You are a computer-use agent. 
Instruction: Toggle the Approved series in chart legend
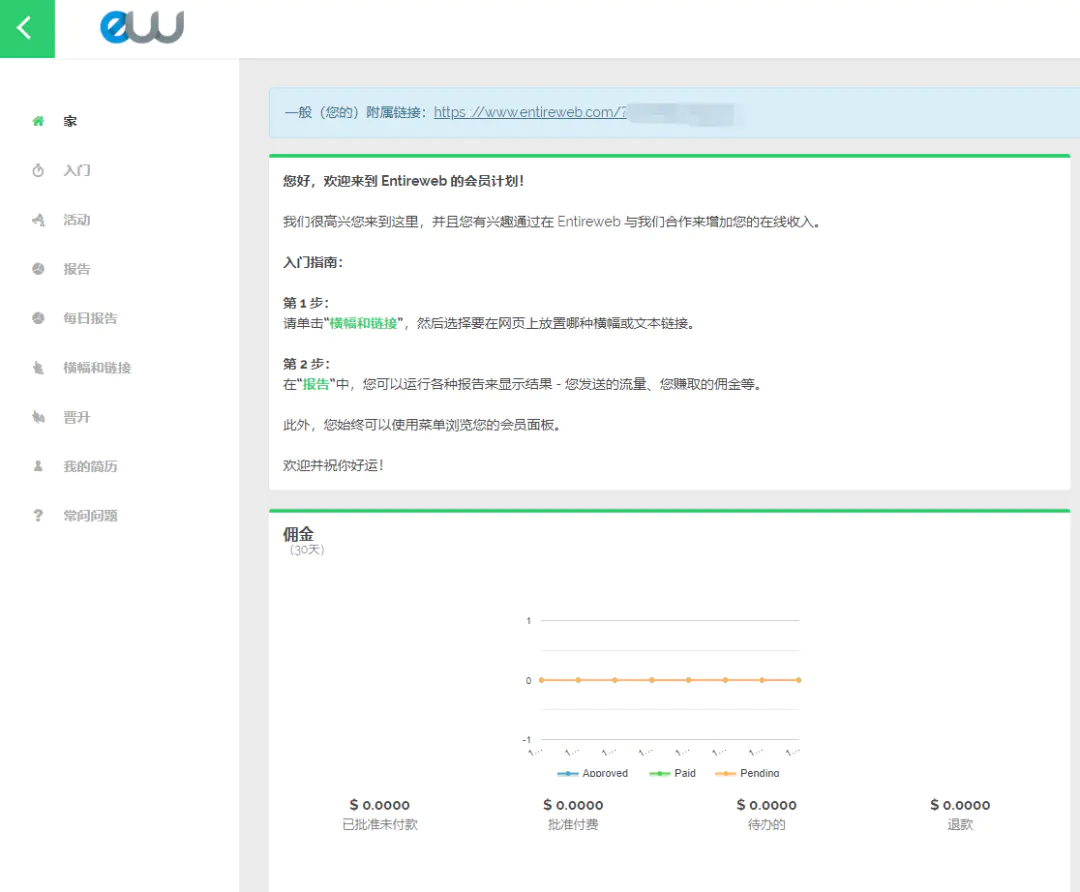click(x=593, y=773)
